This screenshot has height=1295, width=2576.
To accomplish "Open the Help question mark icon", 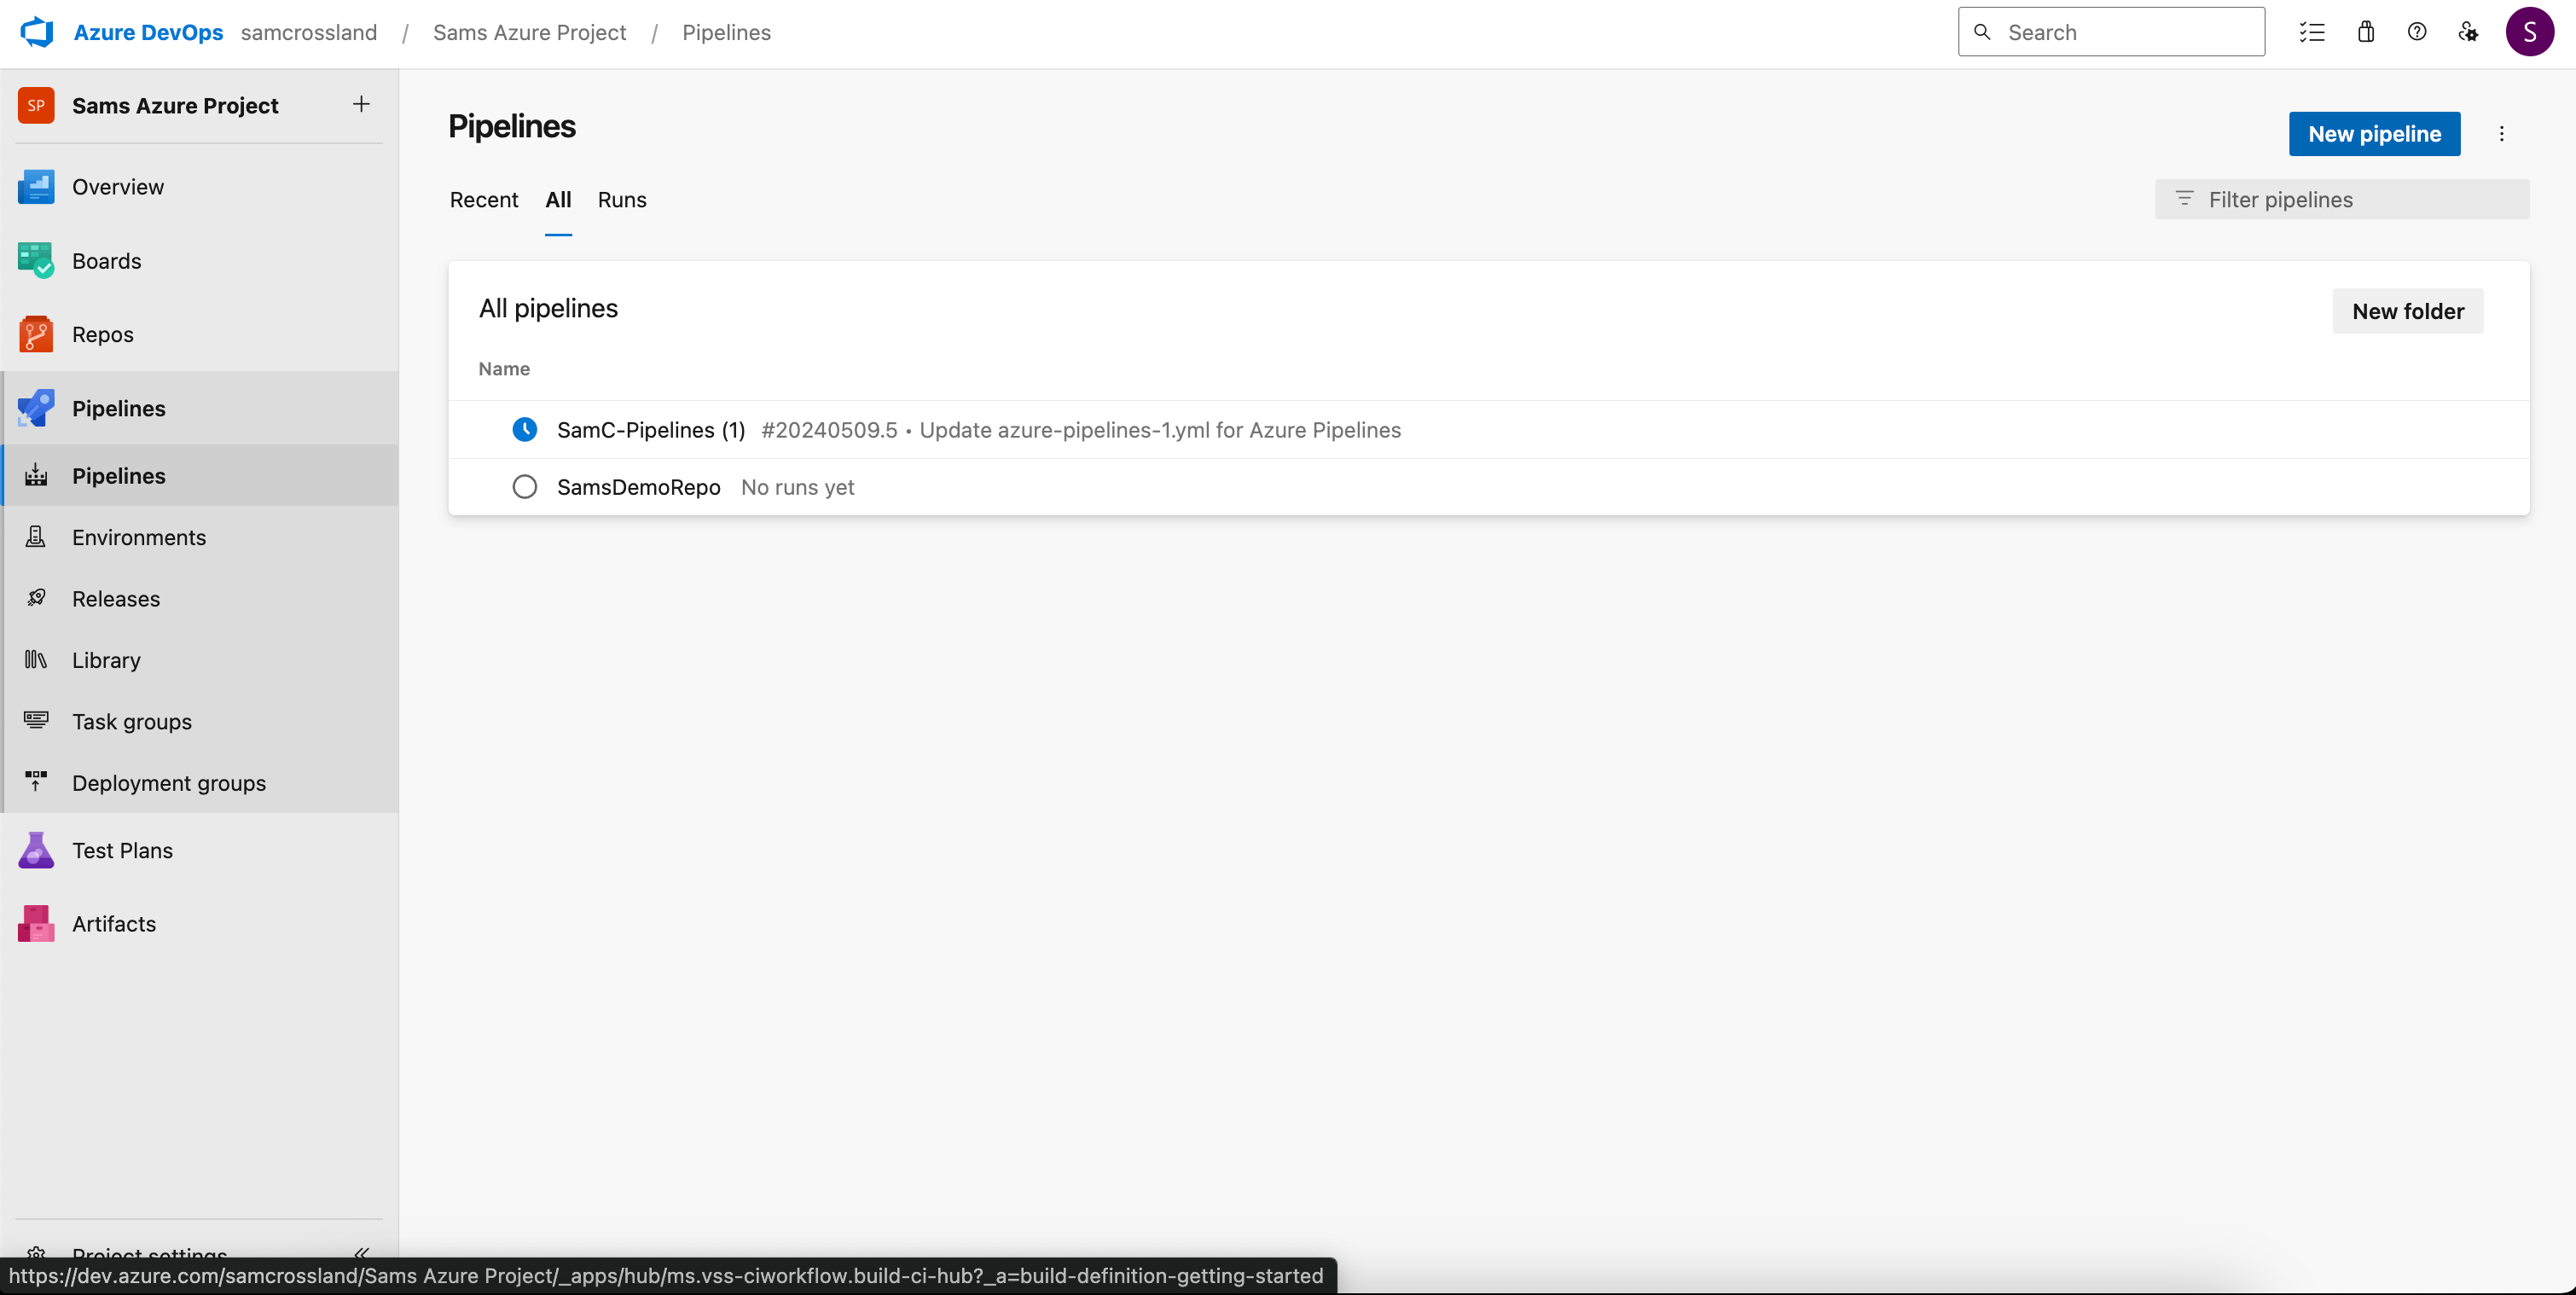I will [x=2417, y=32].
